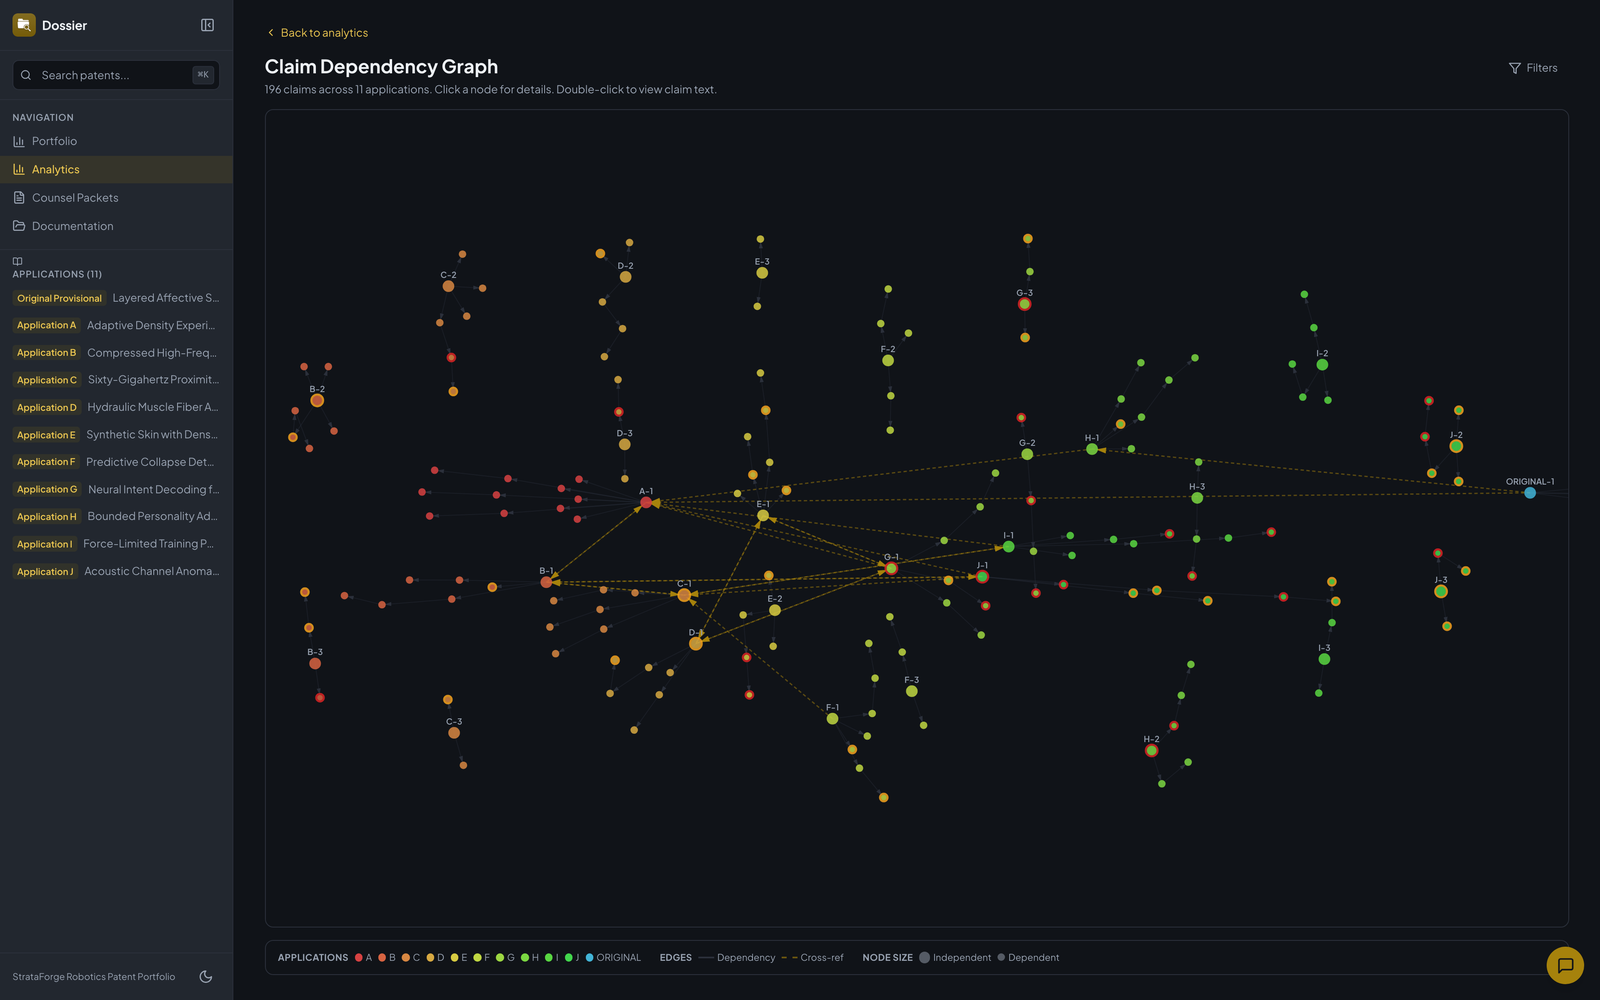Click the Applications (11) book icon
This screenshot has height=1000, width=1600.
17,262
